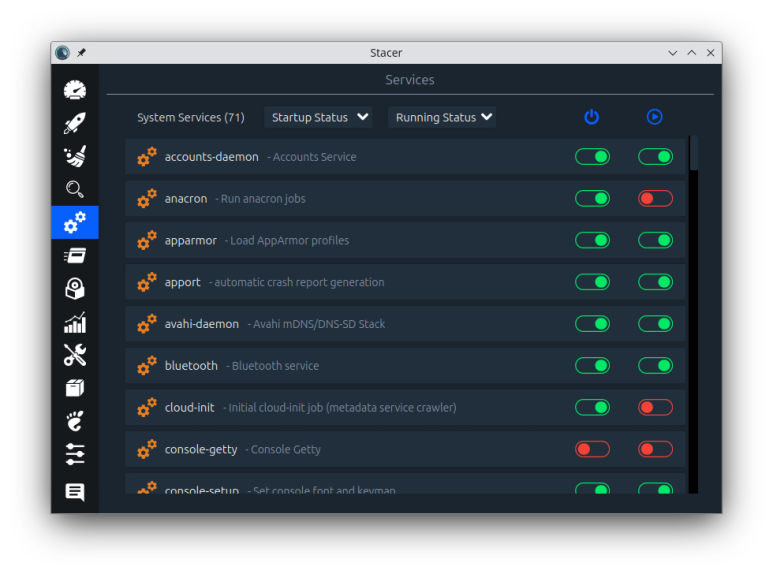Disable accounts-daemon startup toggle
The image size is (773, 574).
[x=592, y=157]
